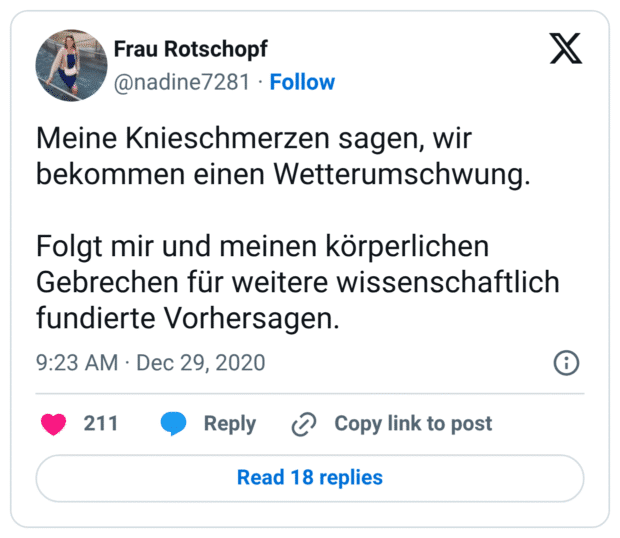Image resolution: width=620 pixels, height=538 pixels.
Task: Click the Reply text label
Action: tap(230, 424)
